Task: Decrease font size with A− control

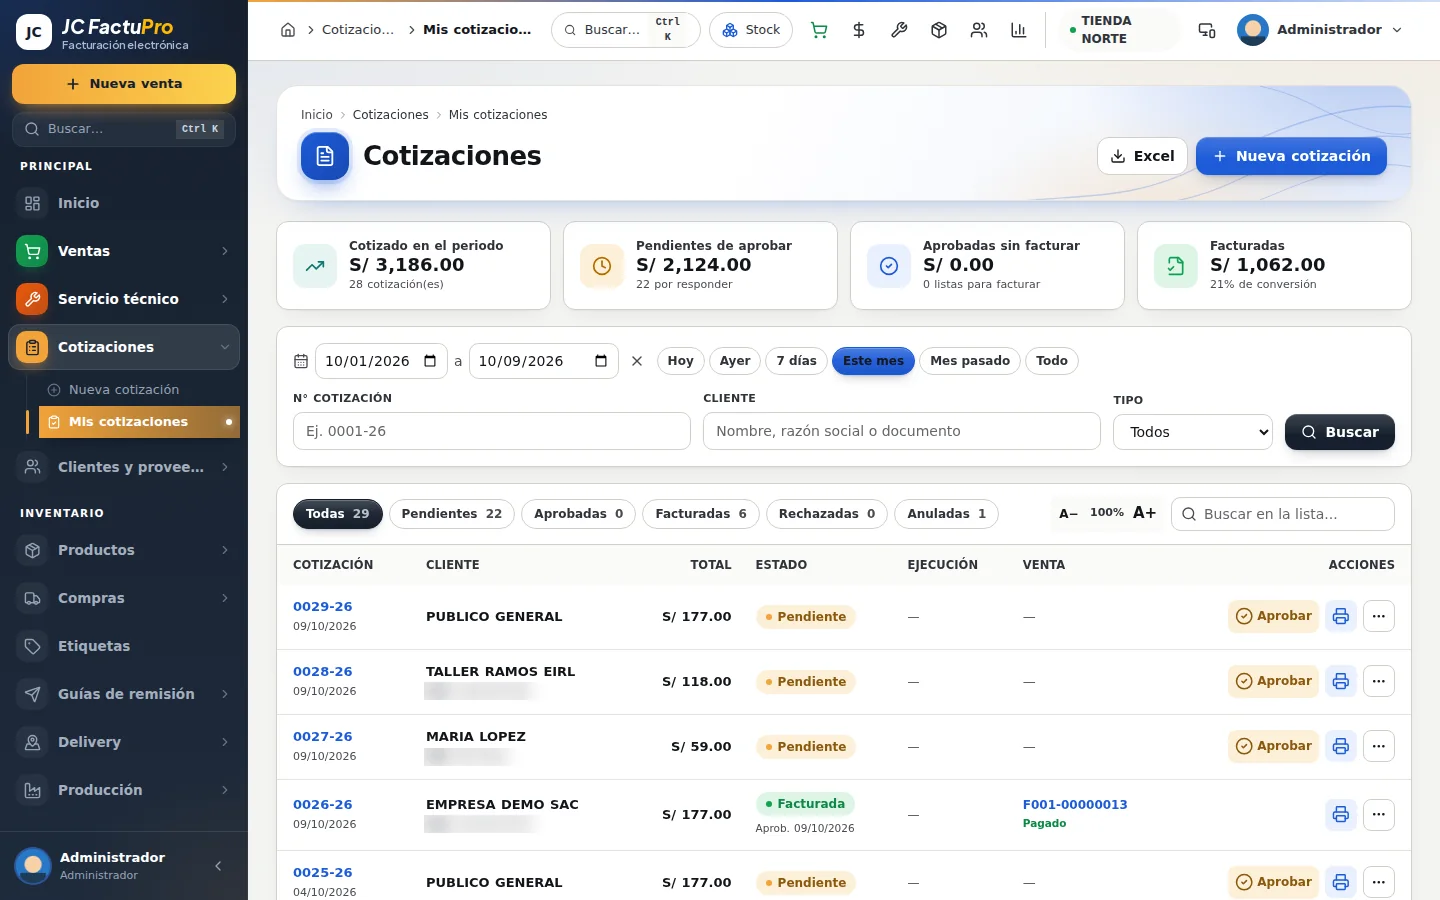Action: (1068, 513)
